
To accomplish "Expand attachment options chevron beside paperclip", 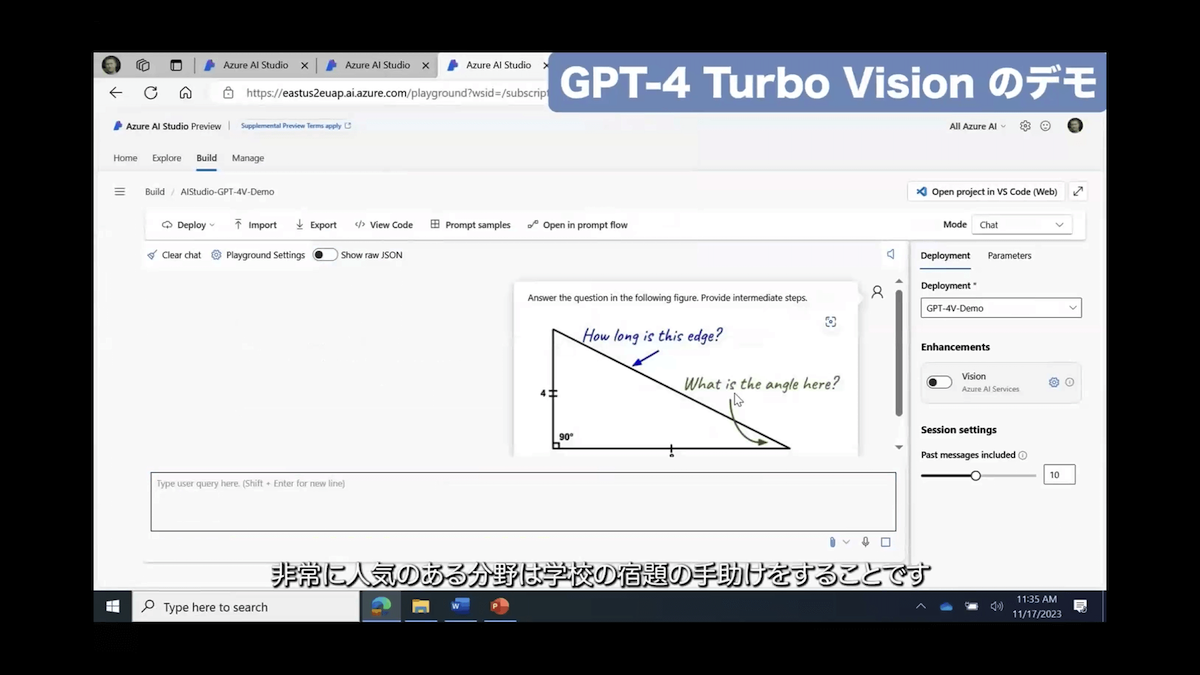I will click(846, 542).
